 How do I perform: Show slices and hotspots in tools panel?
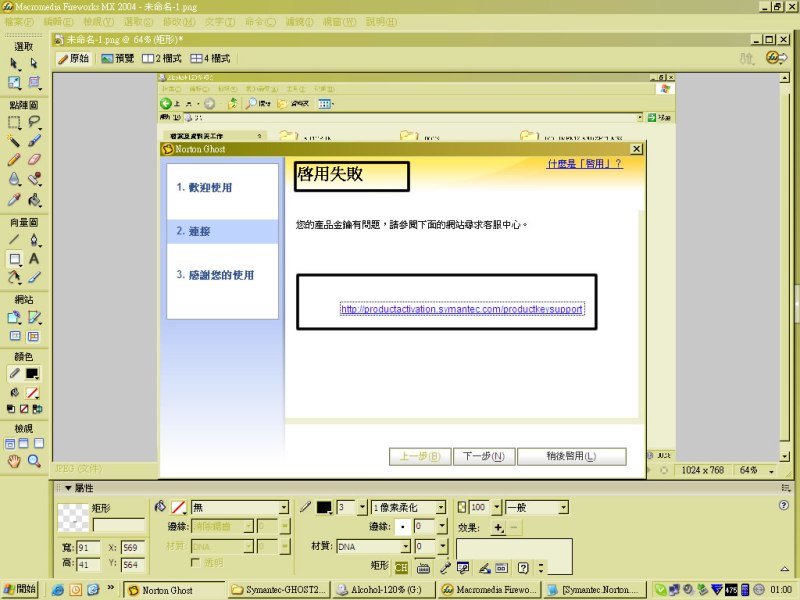pos(33,336)
